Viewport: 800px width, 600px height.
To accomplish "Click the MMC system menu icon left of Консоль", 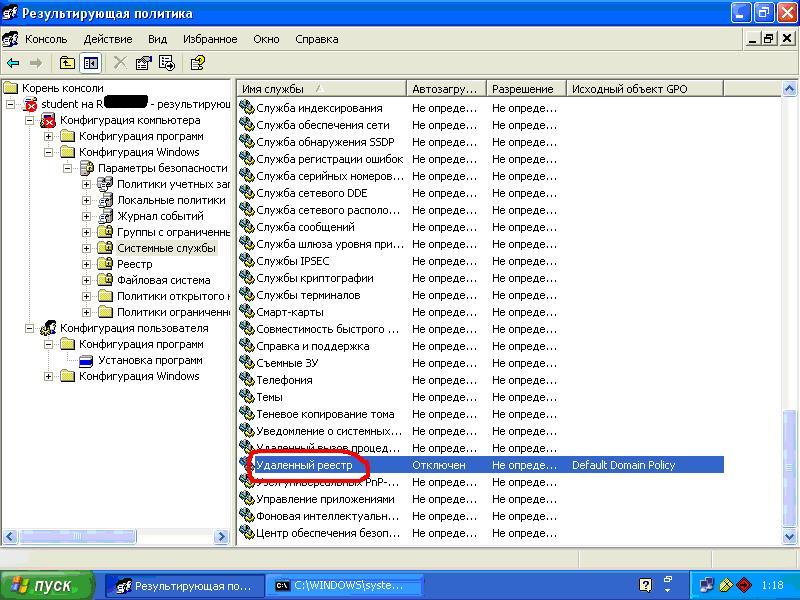I will [x=10, y=39].
